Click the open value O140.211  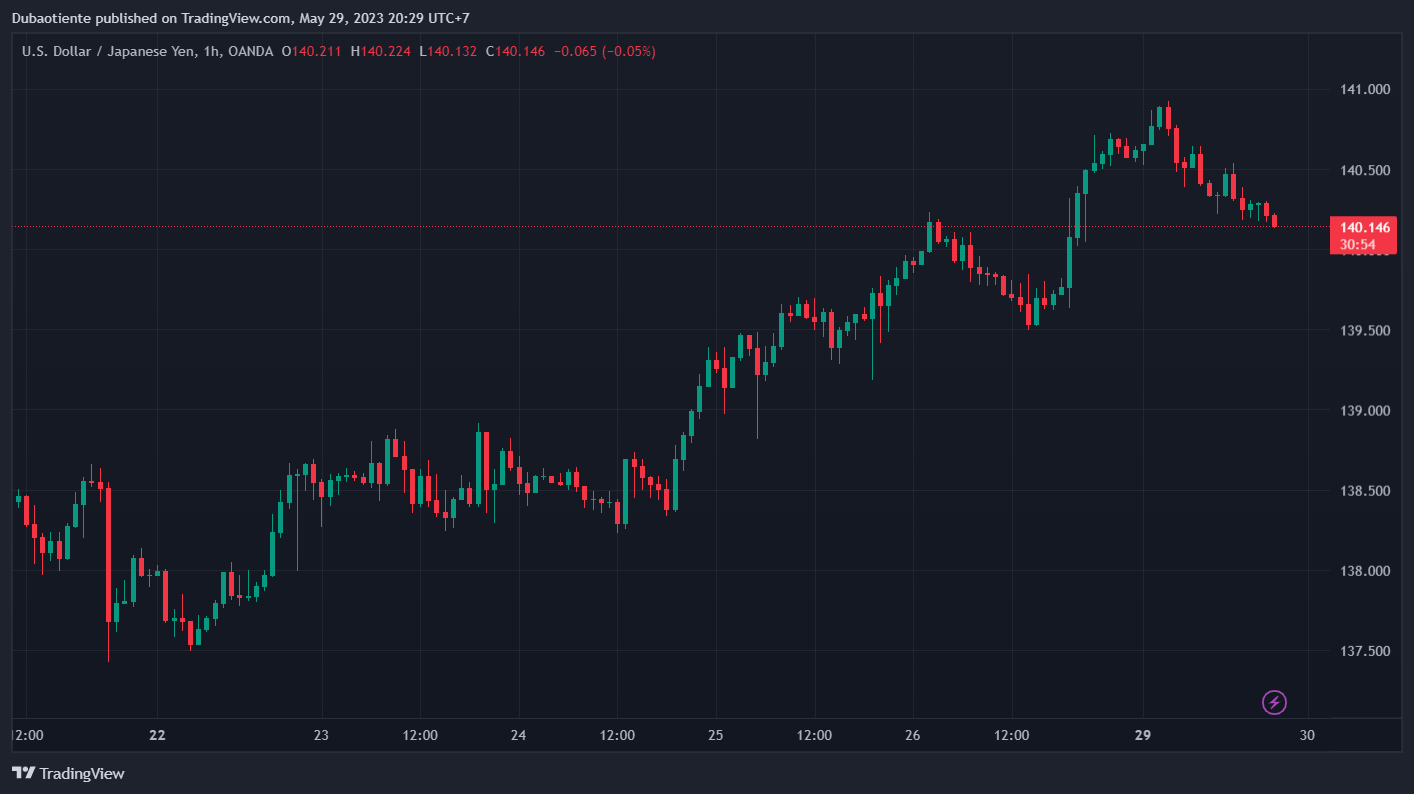click(312, 51)
